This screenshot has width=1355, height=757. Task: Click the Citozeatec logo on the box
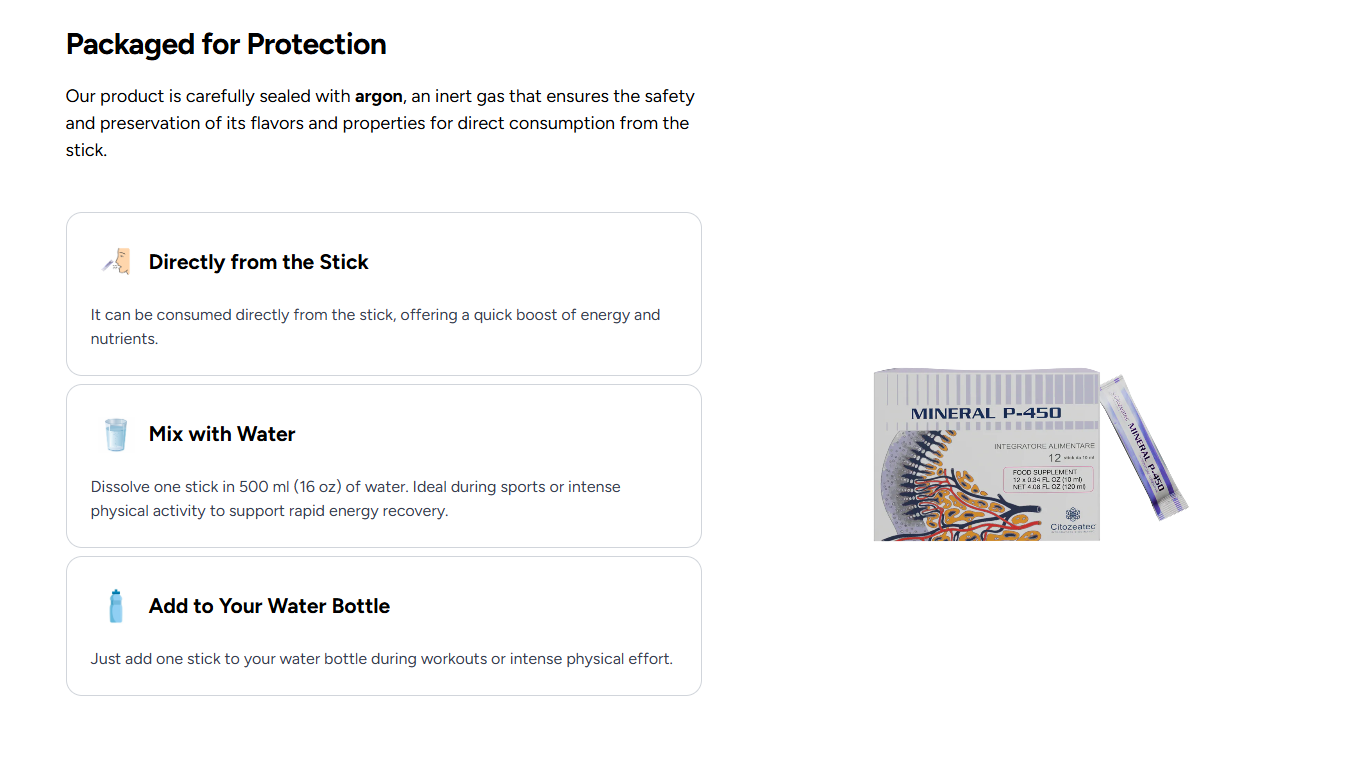pyautogui.click(x=1073, y=519)
